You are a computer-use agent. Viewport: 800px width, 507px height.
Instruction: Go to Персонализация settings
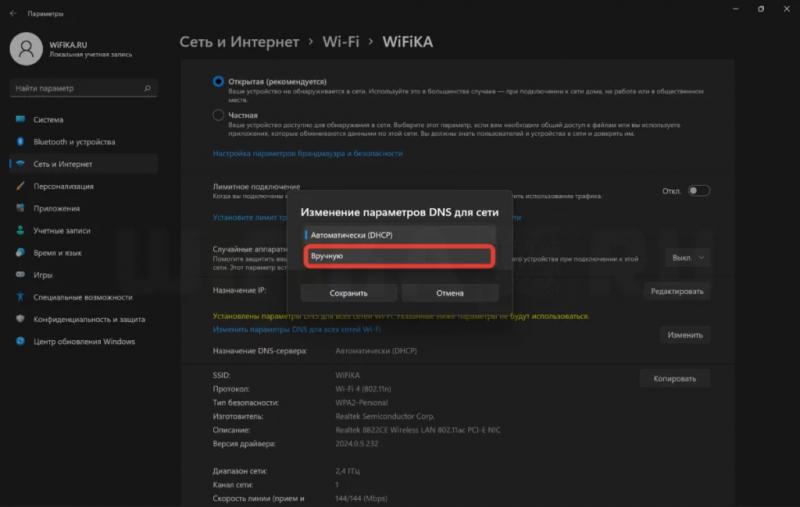point(63,186)
